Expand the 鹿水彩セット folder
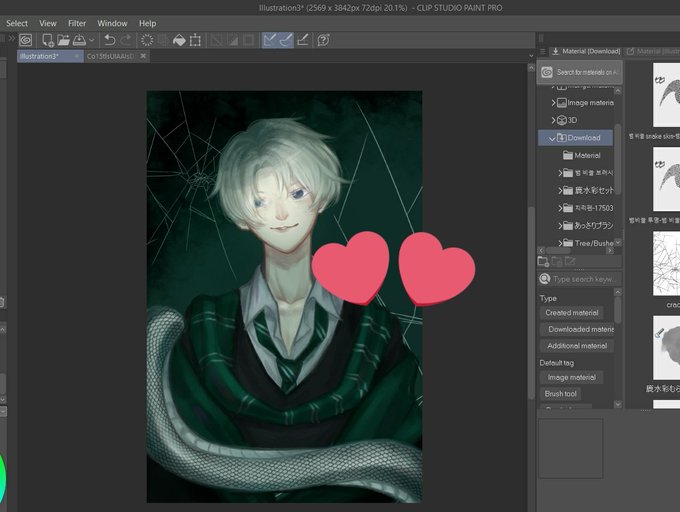 (x=560, y=190)
